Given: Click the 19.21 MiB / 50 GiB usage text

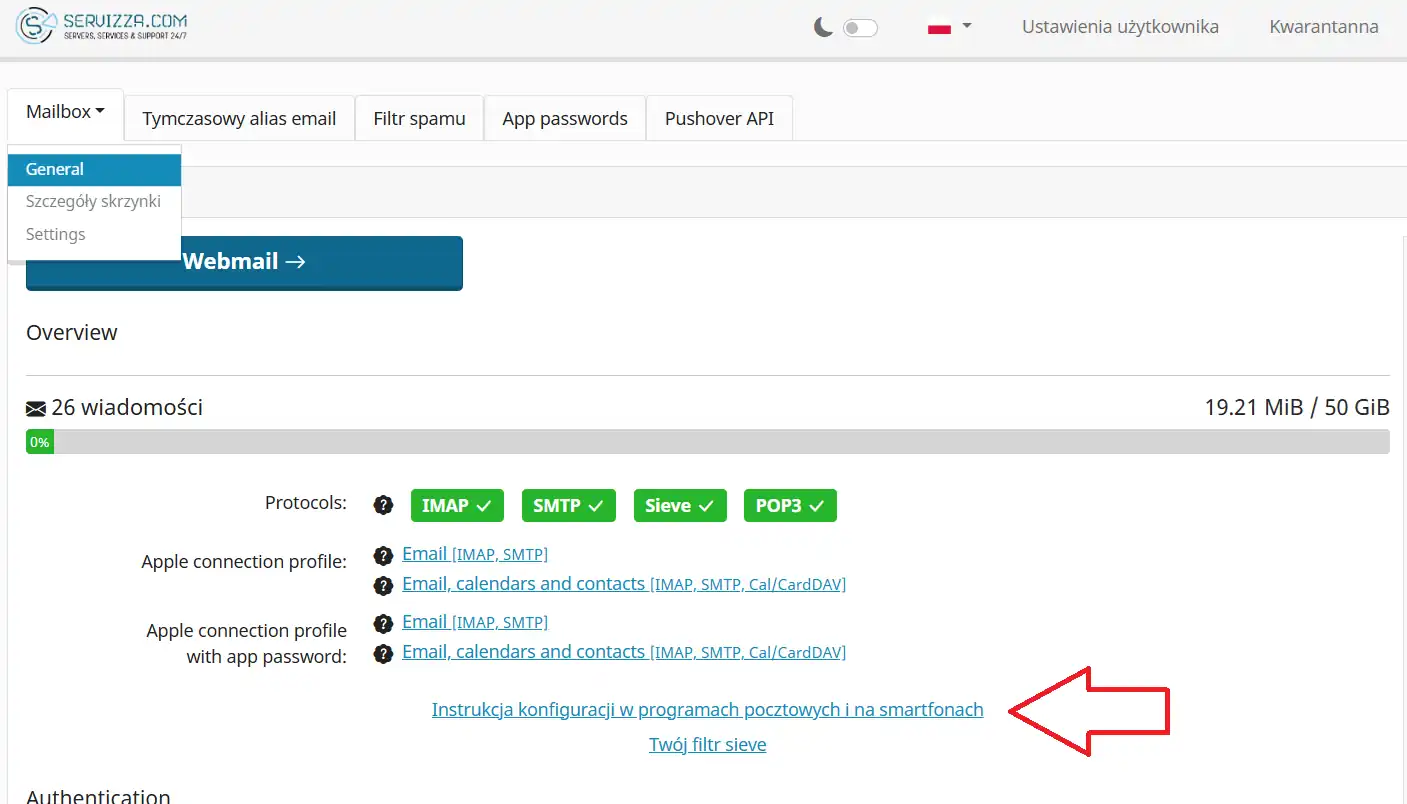Looking at the screenshot, I should tap(1297, 408).
